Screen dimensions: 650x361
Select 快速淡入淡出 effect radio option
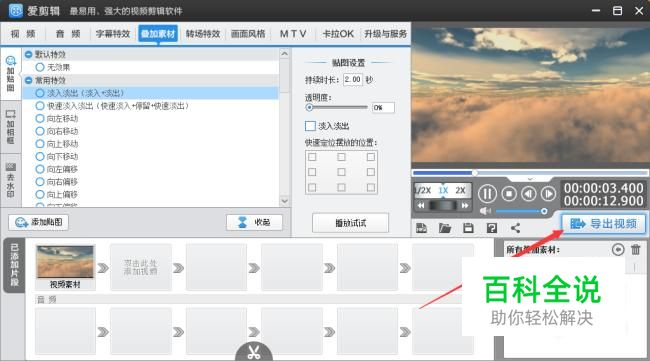point(40,106)
